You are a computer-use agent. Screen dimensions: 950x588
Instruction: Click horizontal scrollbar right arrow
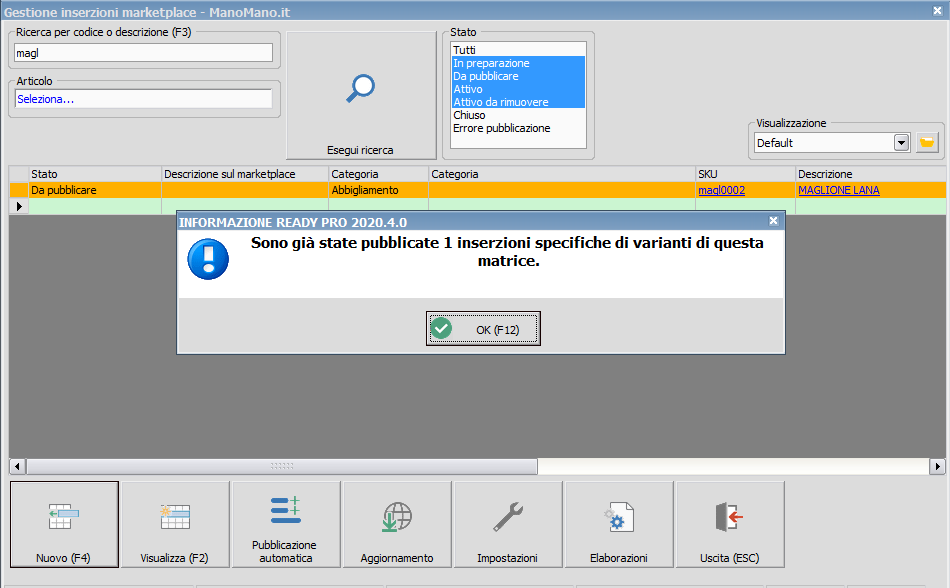point(937,466)
